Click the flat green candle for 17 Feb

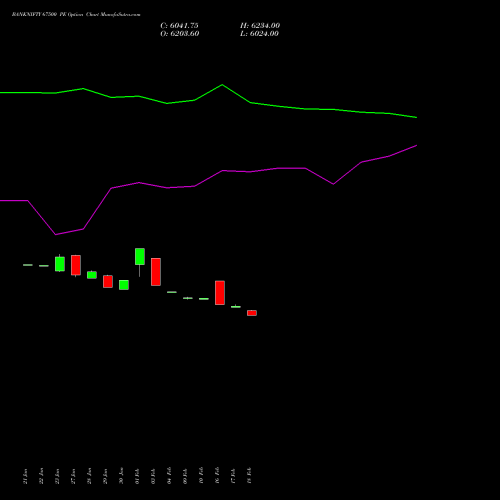[236, 307]
